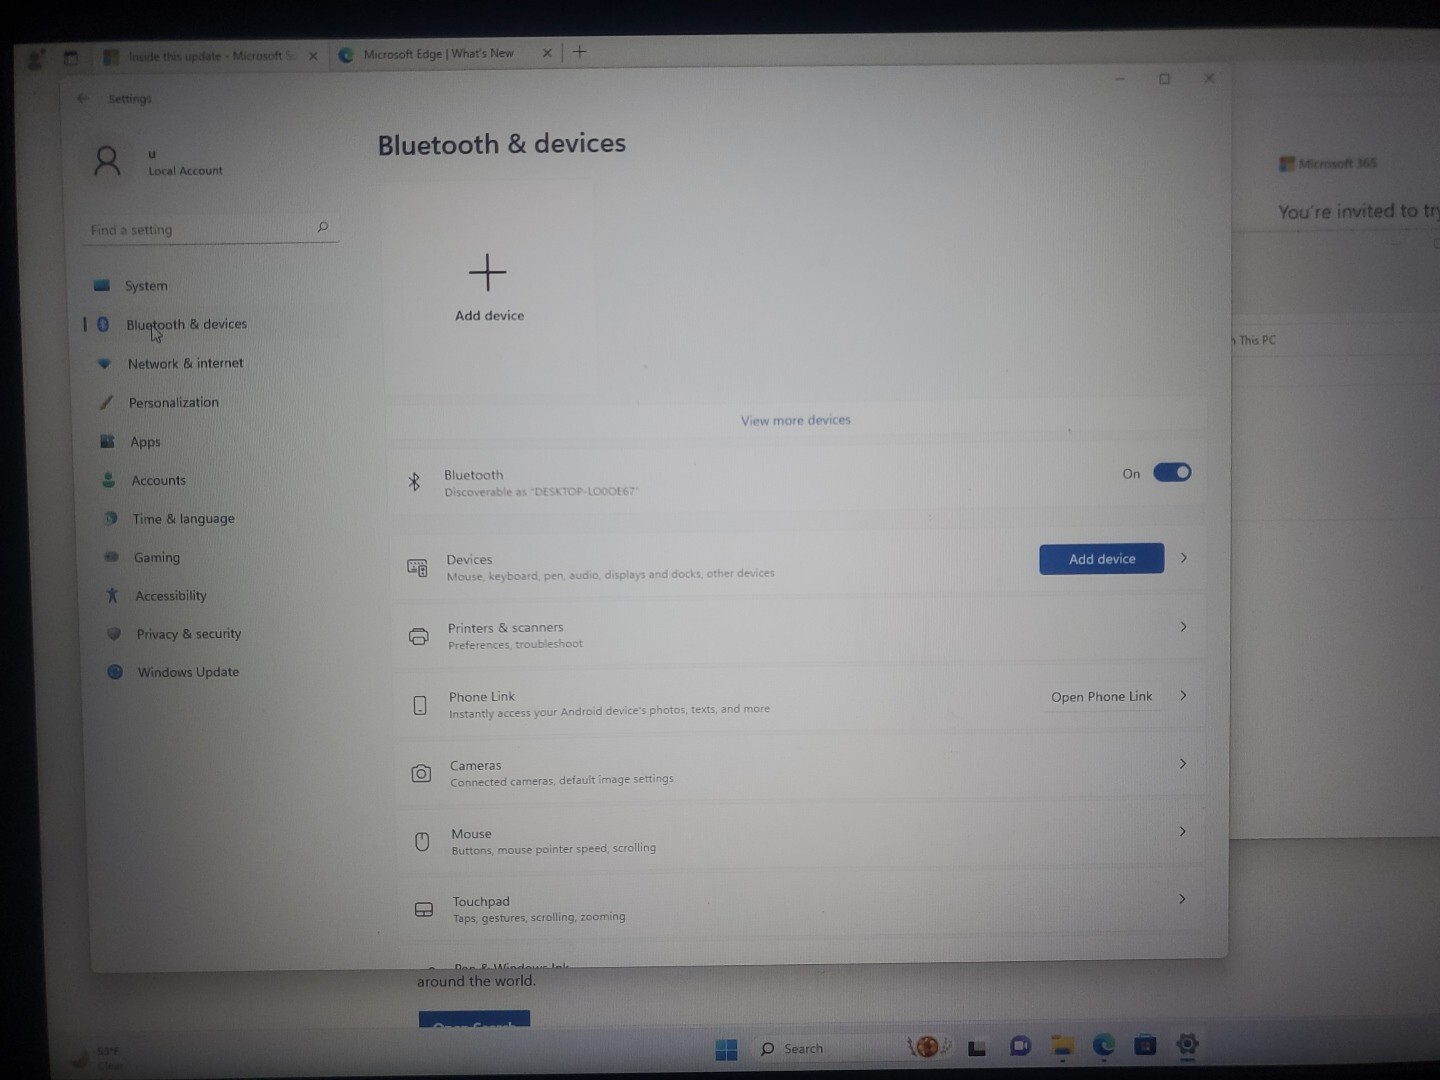The height and width of the screenshot is (1080, 1440).
Task: Click the camera icon in Cameras row
Action: point(421,773)
